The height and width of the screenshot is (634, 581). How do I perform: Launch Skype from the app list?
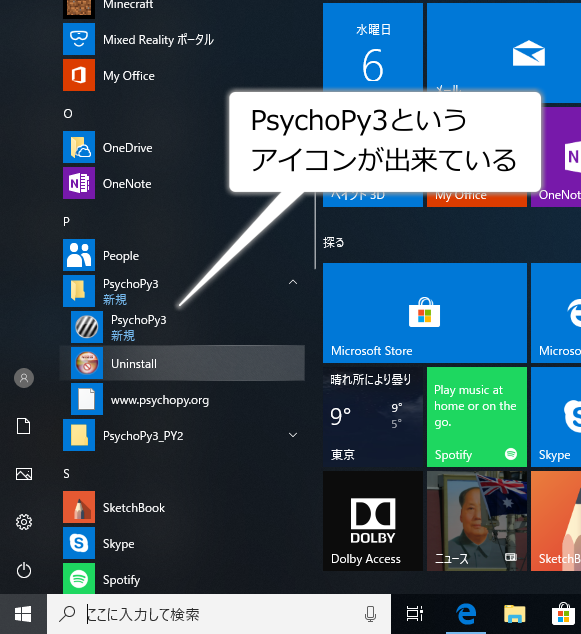pos(182,543)
